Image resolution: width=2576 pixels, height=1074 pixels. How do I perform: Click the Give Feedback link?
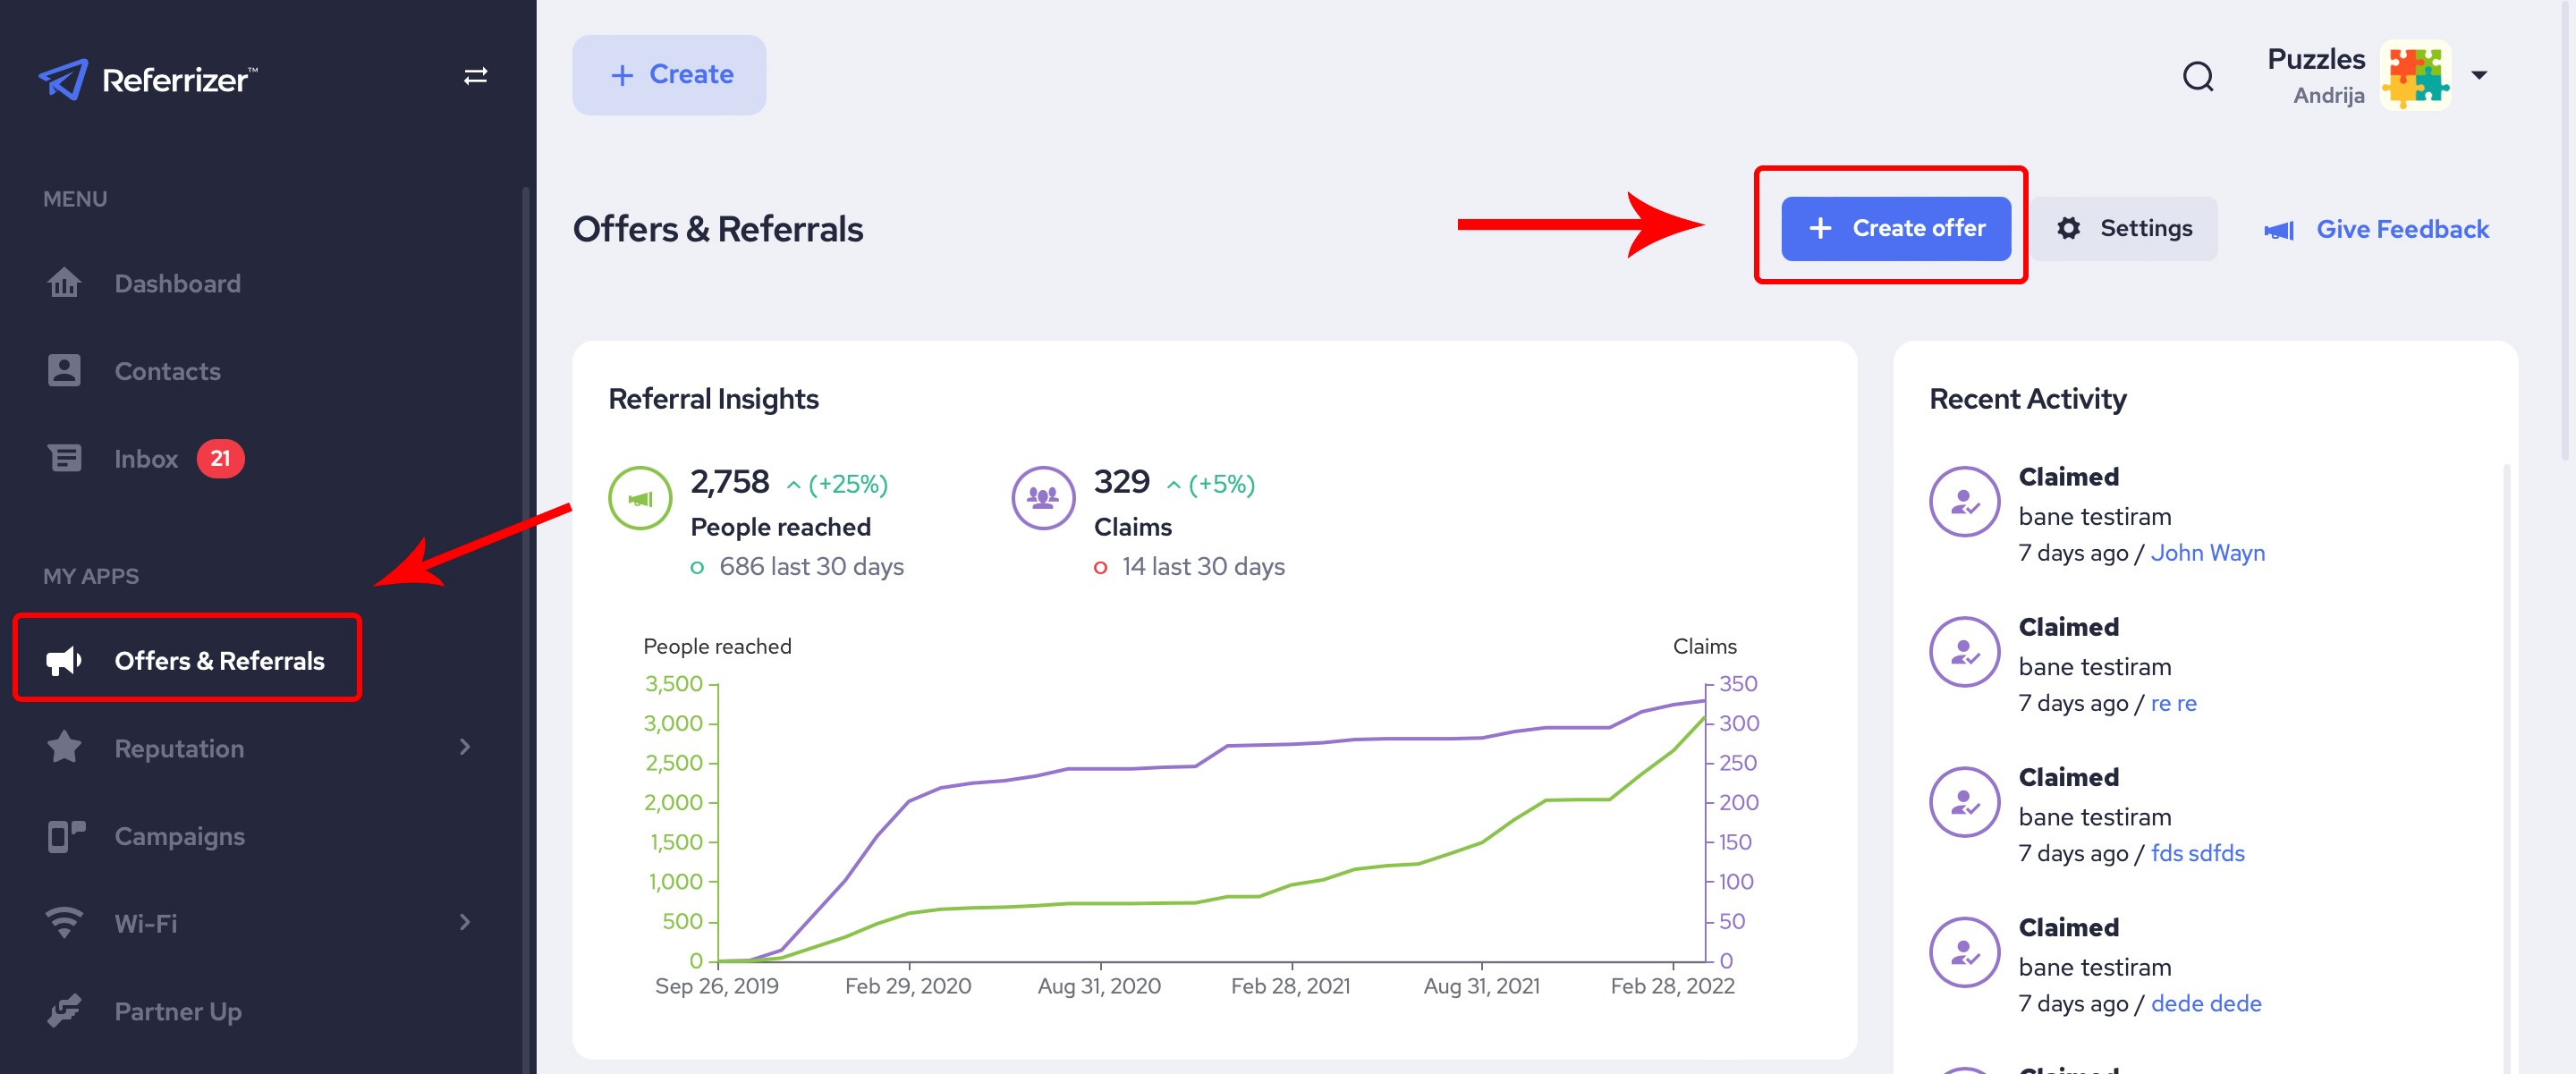pos(2402,229)
